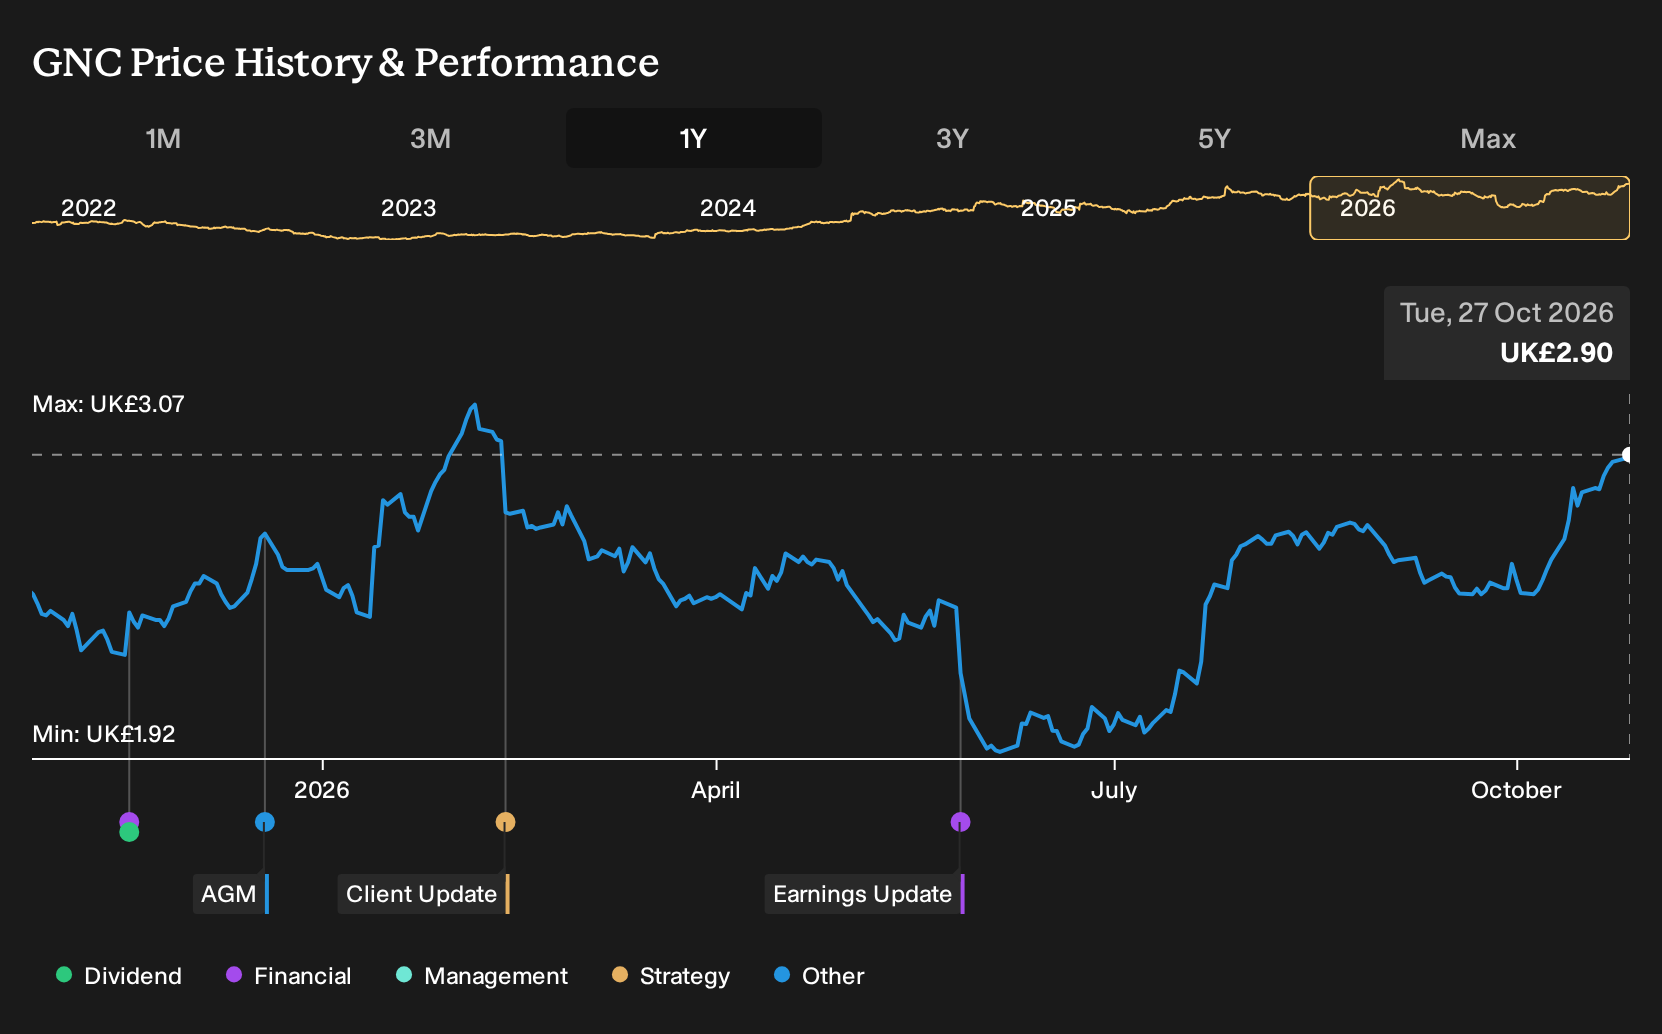The image size is (1662, 1034).
Task: Toggle the Management legend filter
Action: [482, 976]
